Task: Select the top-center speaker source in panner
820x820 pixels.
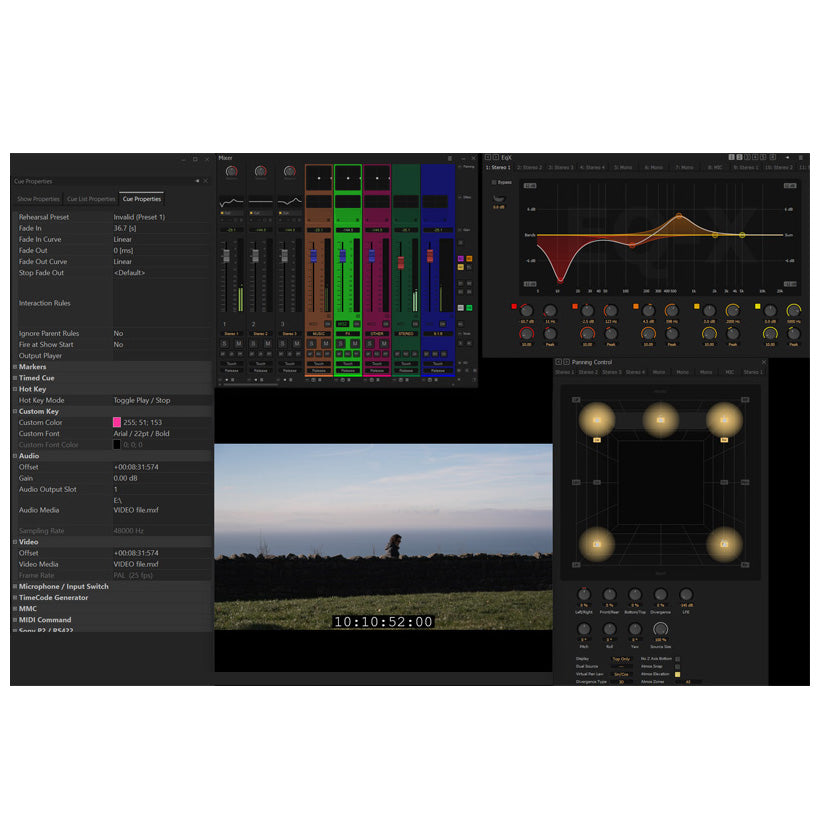Action: [x=660, y=420]
